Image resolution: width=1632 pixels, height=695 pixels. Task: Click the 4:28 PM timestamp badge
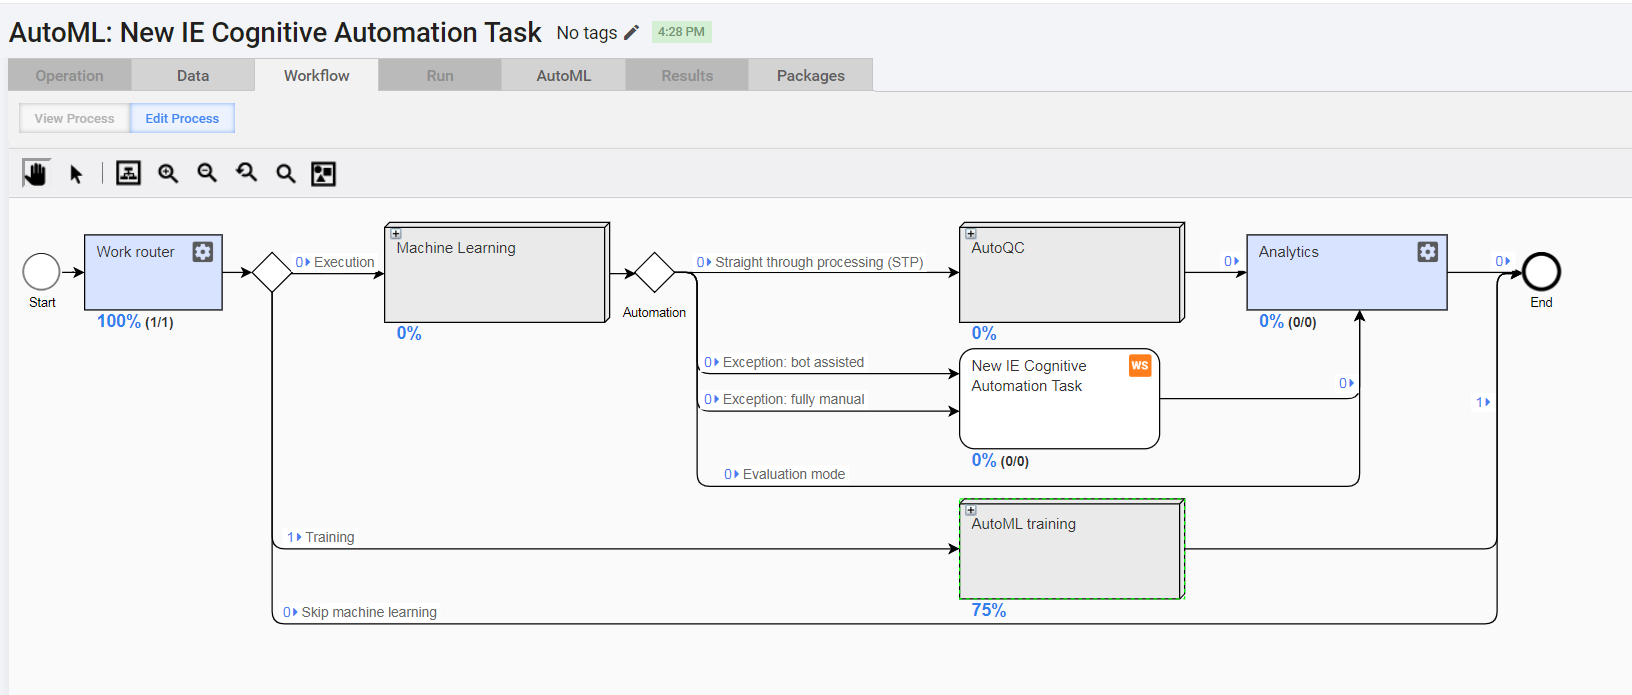[x=681, y=32]
